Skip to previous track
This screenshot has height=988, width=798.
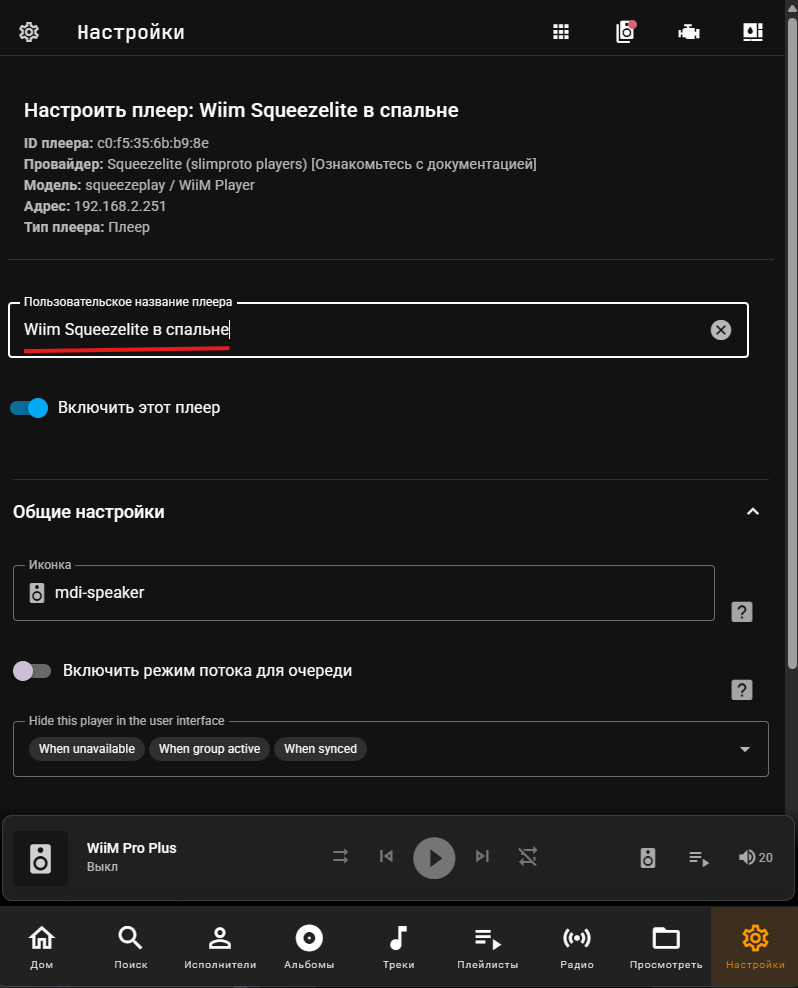coord(386,856)
